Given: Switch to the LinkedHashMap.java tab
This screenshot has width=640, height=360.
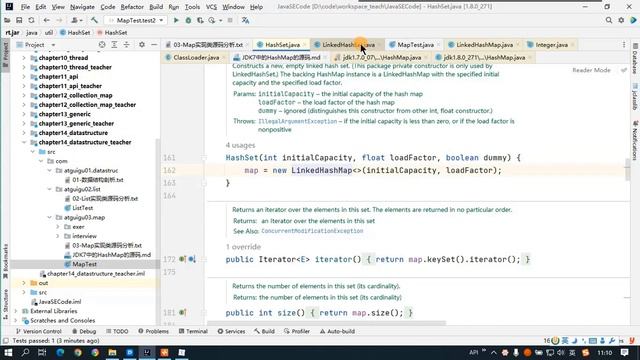Looking at the screenshot, I should tap(484, 45).
